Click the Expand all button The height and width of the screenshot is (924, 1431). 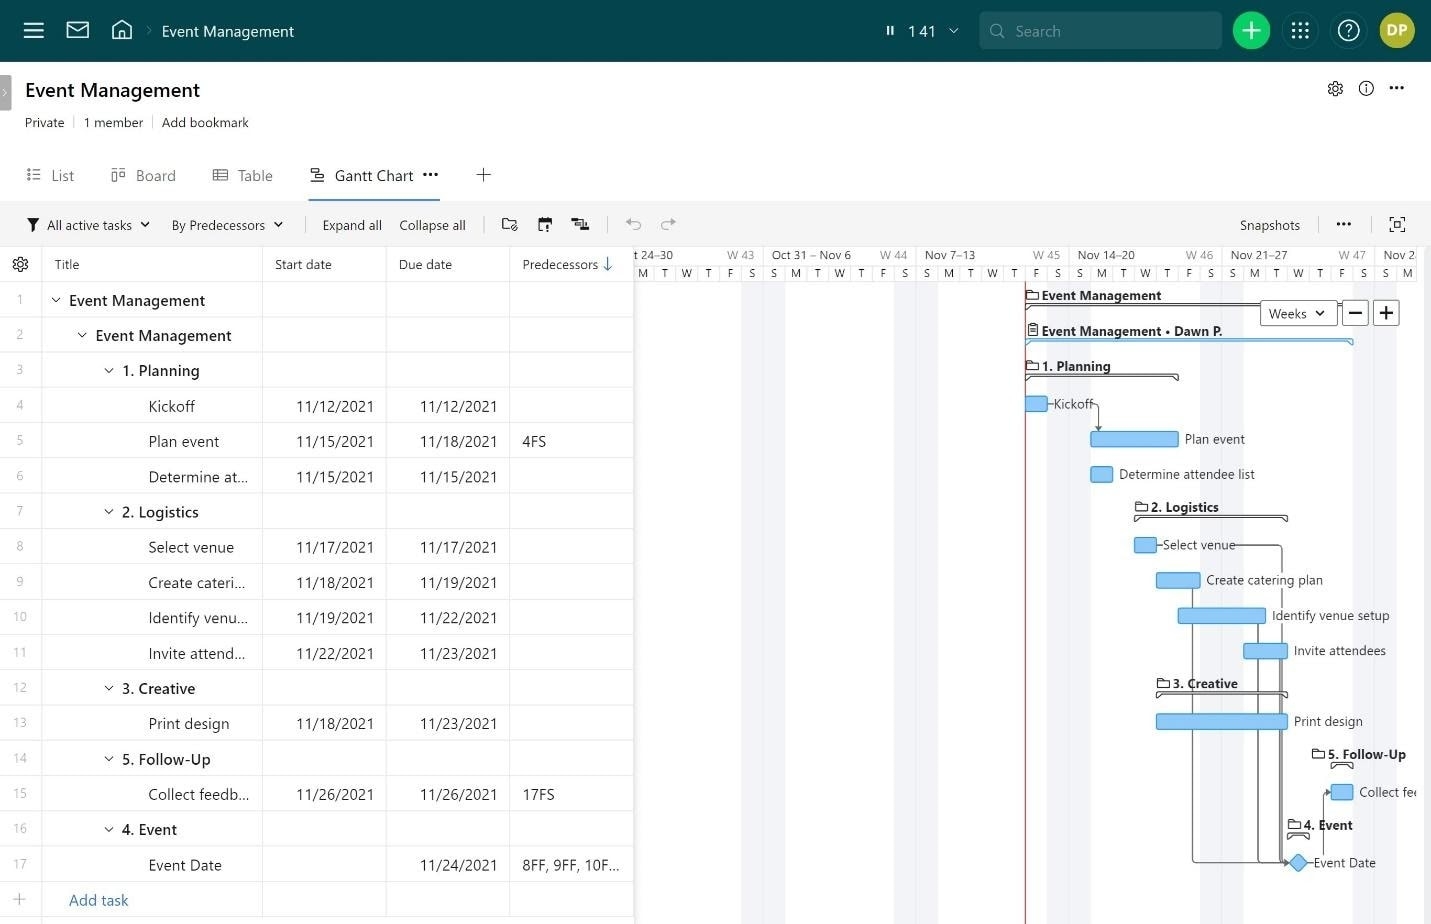pos(351,224)
